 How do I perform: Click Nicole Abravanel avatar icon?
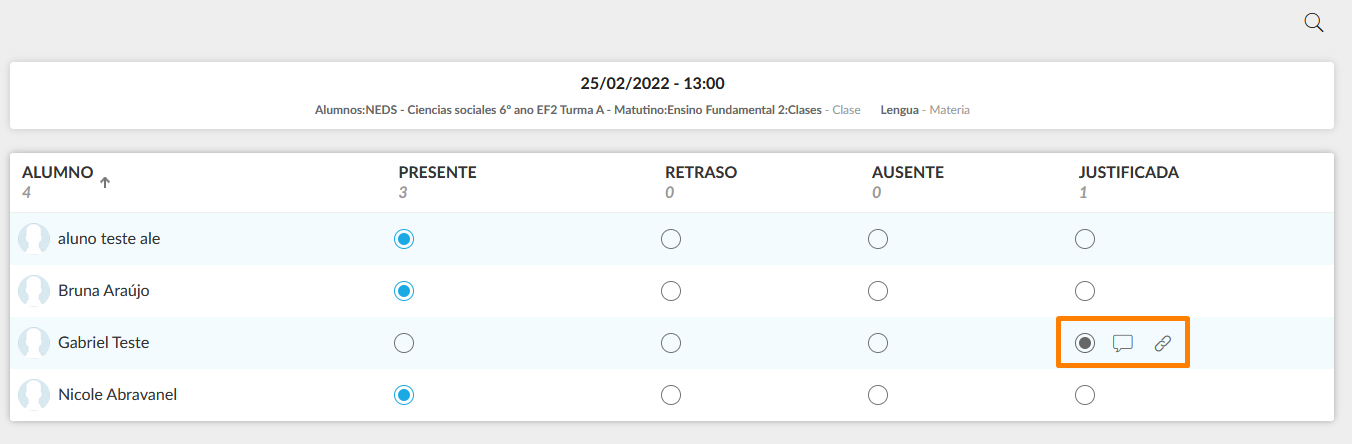point(35,395)
